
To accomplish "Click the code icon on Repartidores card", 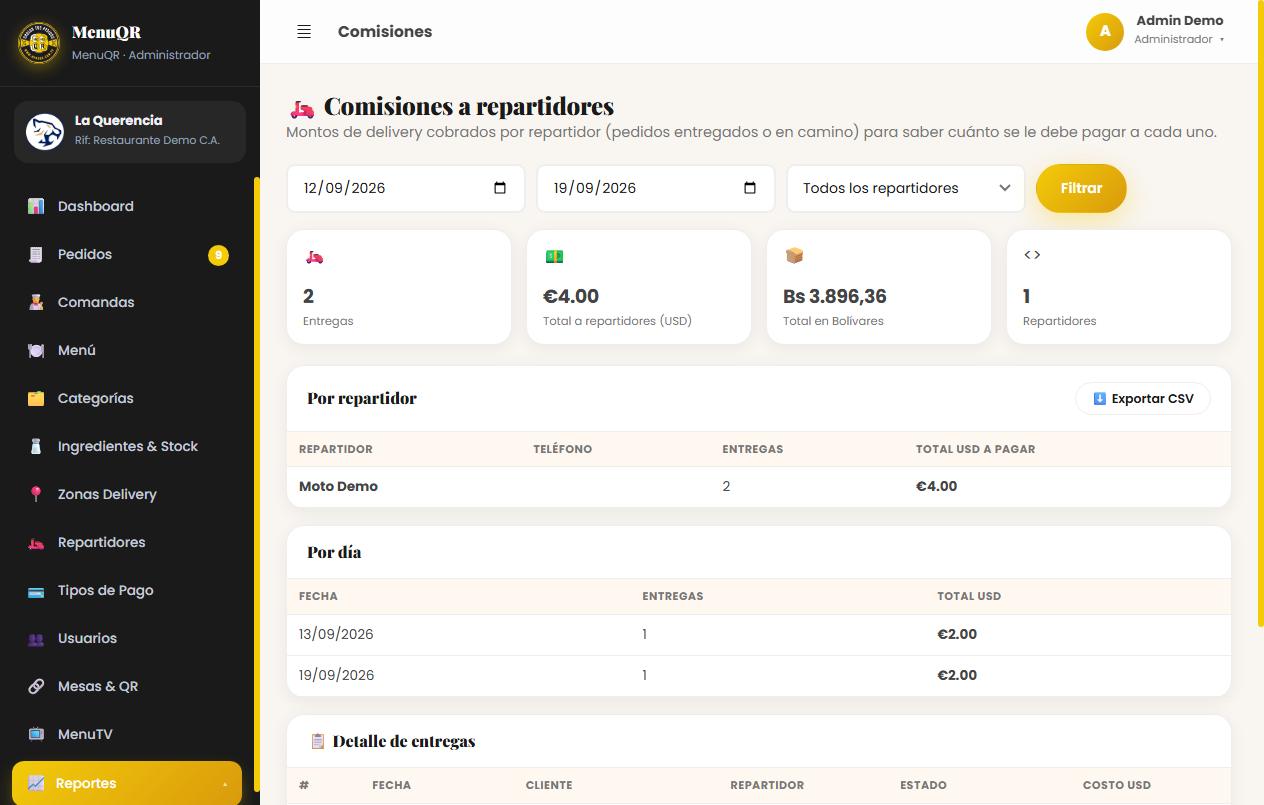I will 1032,255.
